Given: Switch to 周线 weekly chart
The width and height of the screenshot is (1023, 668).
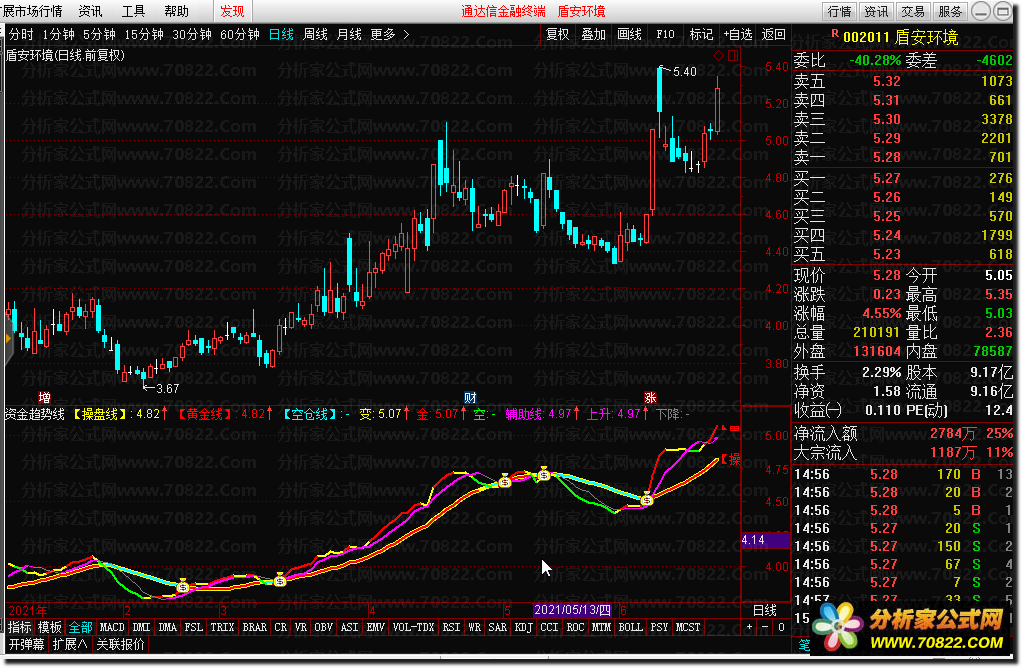Looking at the screenshot, I should 316,35.
